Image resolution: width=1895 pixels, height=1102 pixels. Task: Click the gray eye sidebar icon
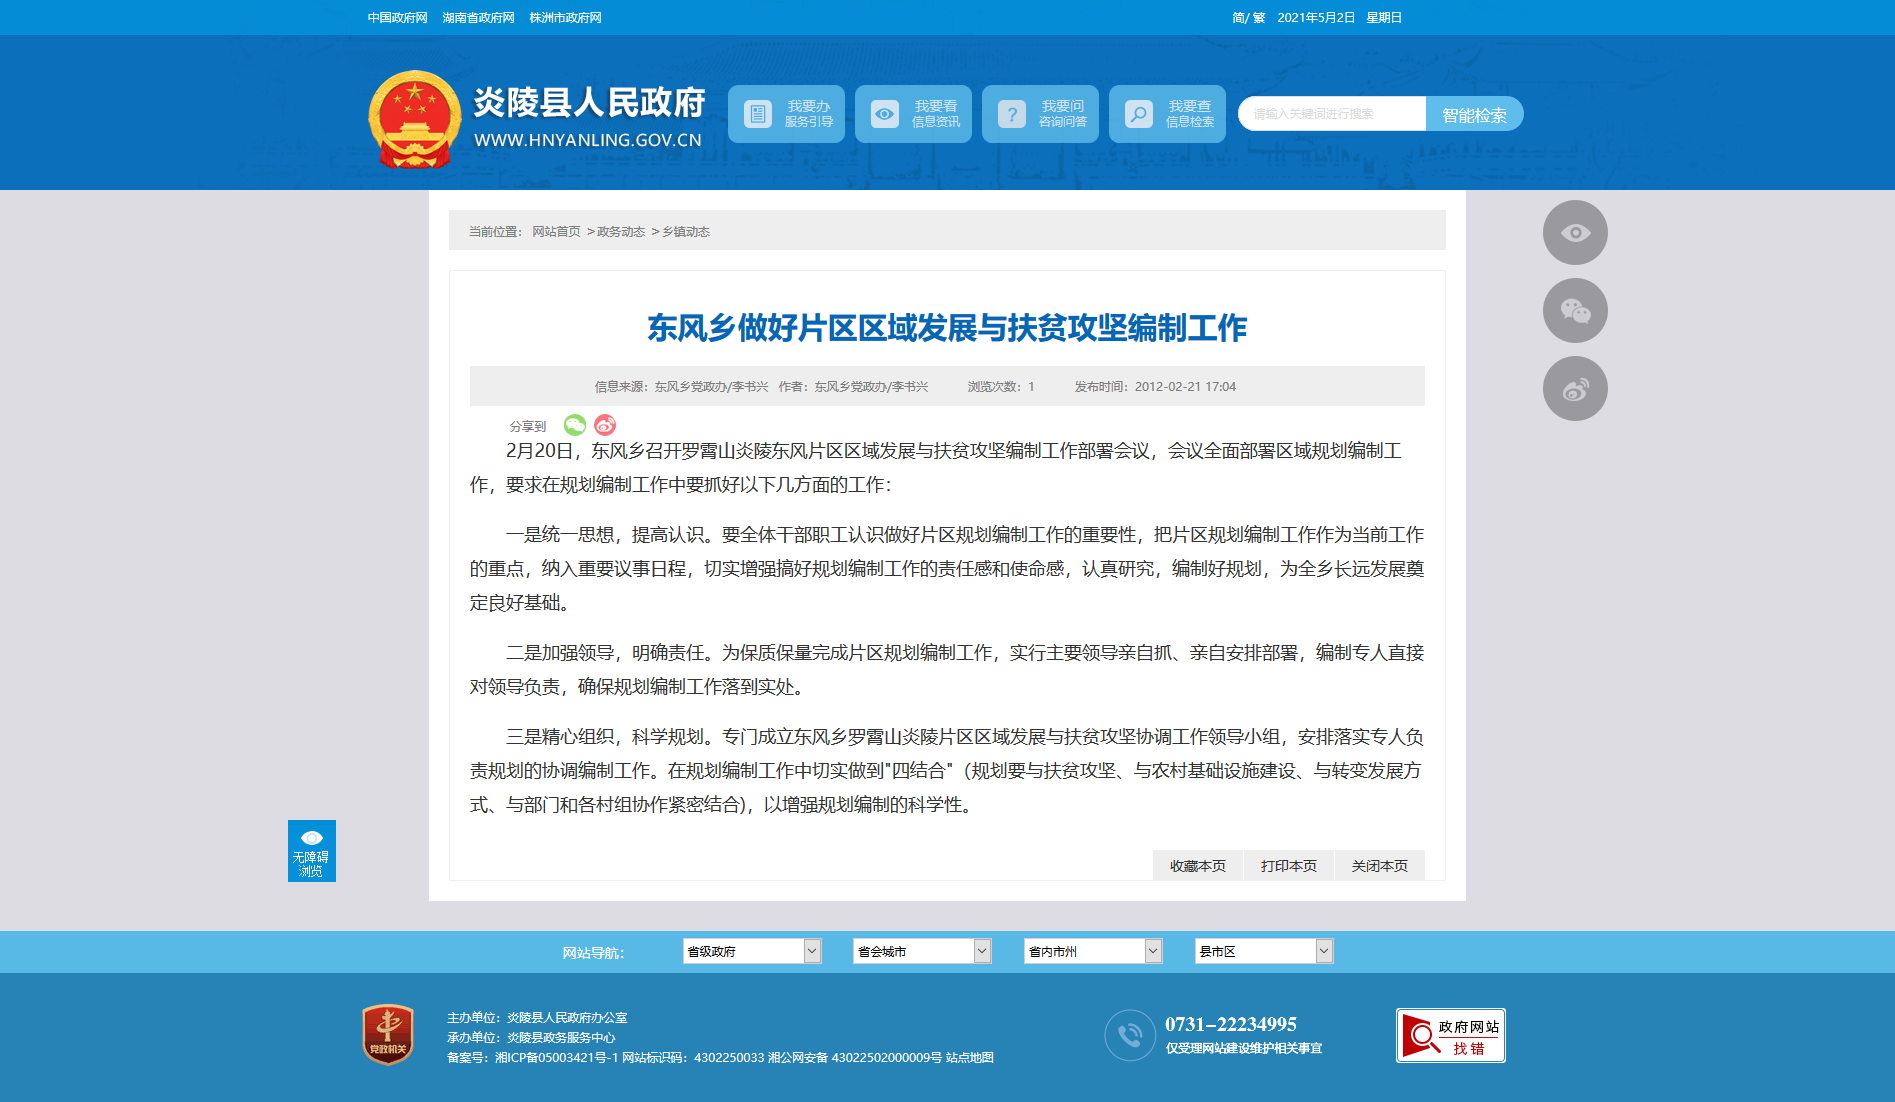coord(1575,233)
